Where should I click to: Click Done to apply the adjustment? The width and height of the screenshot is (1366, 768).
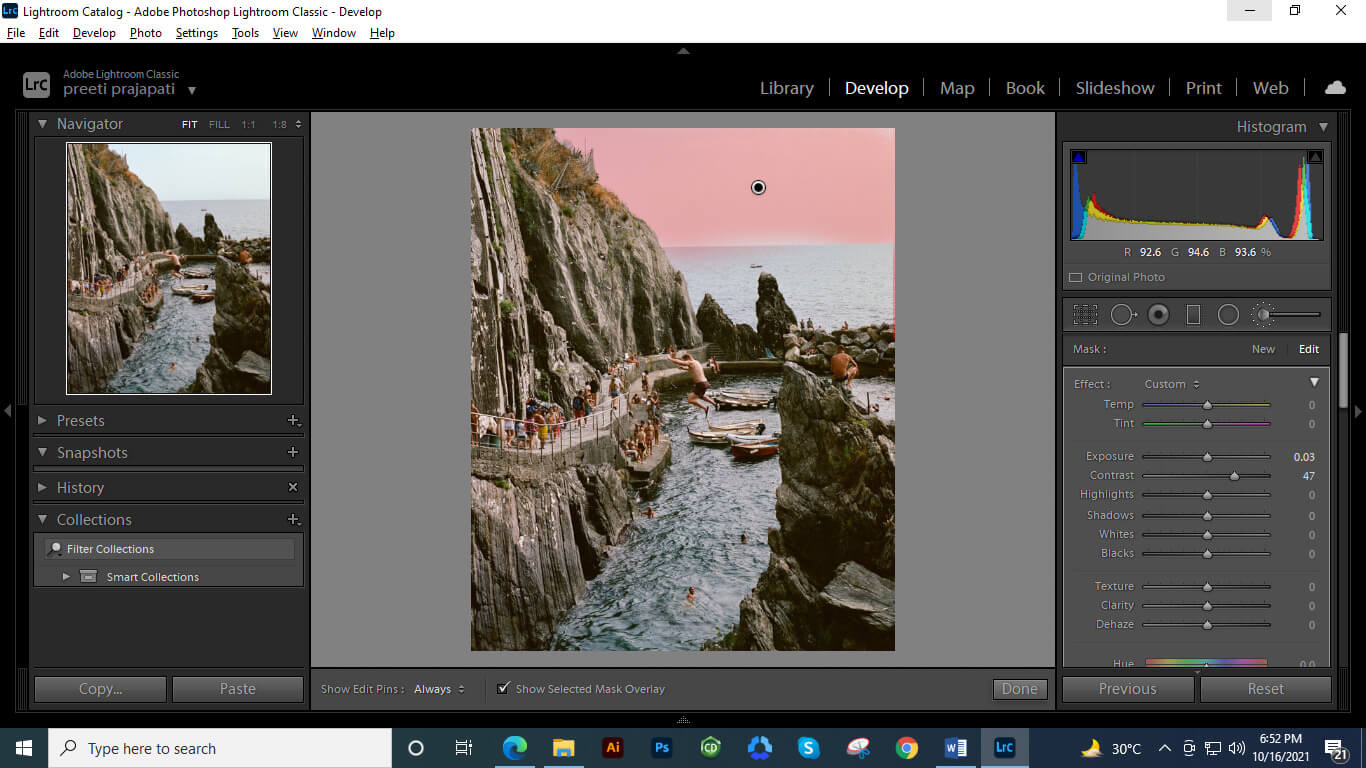click(1019, 688)
